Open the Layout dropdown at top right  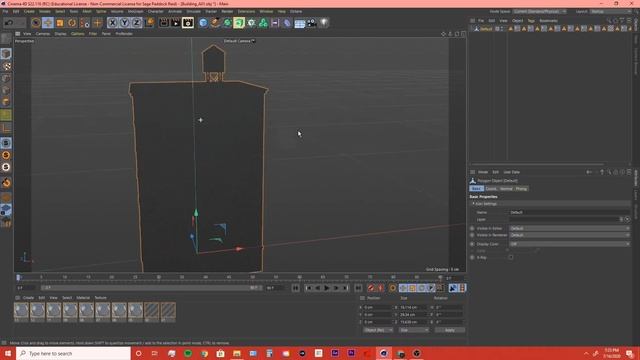610,11
